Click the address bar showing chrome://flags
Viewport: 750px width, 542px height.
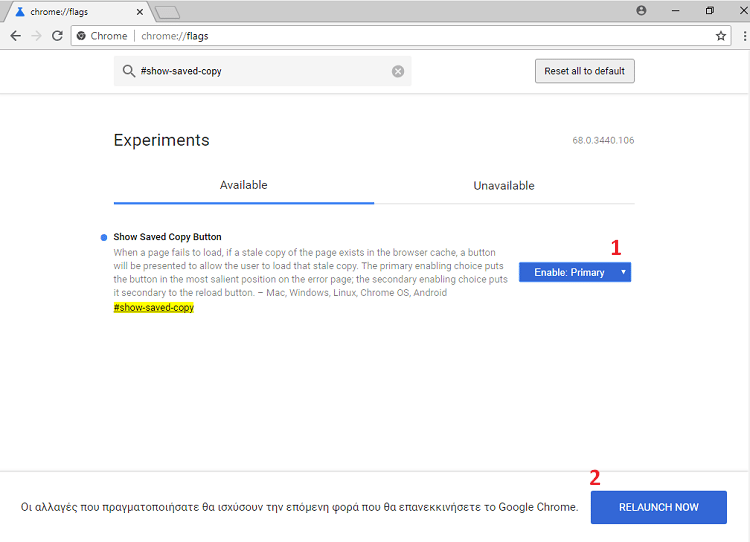401,36
